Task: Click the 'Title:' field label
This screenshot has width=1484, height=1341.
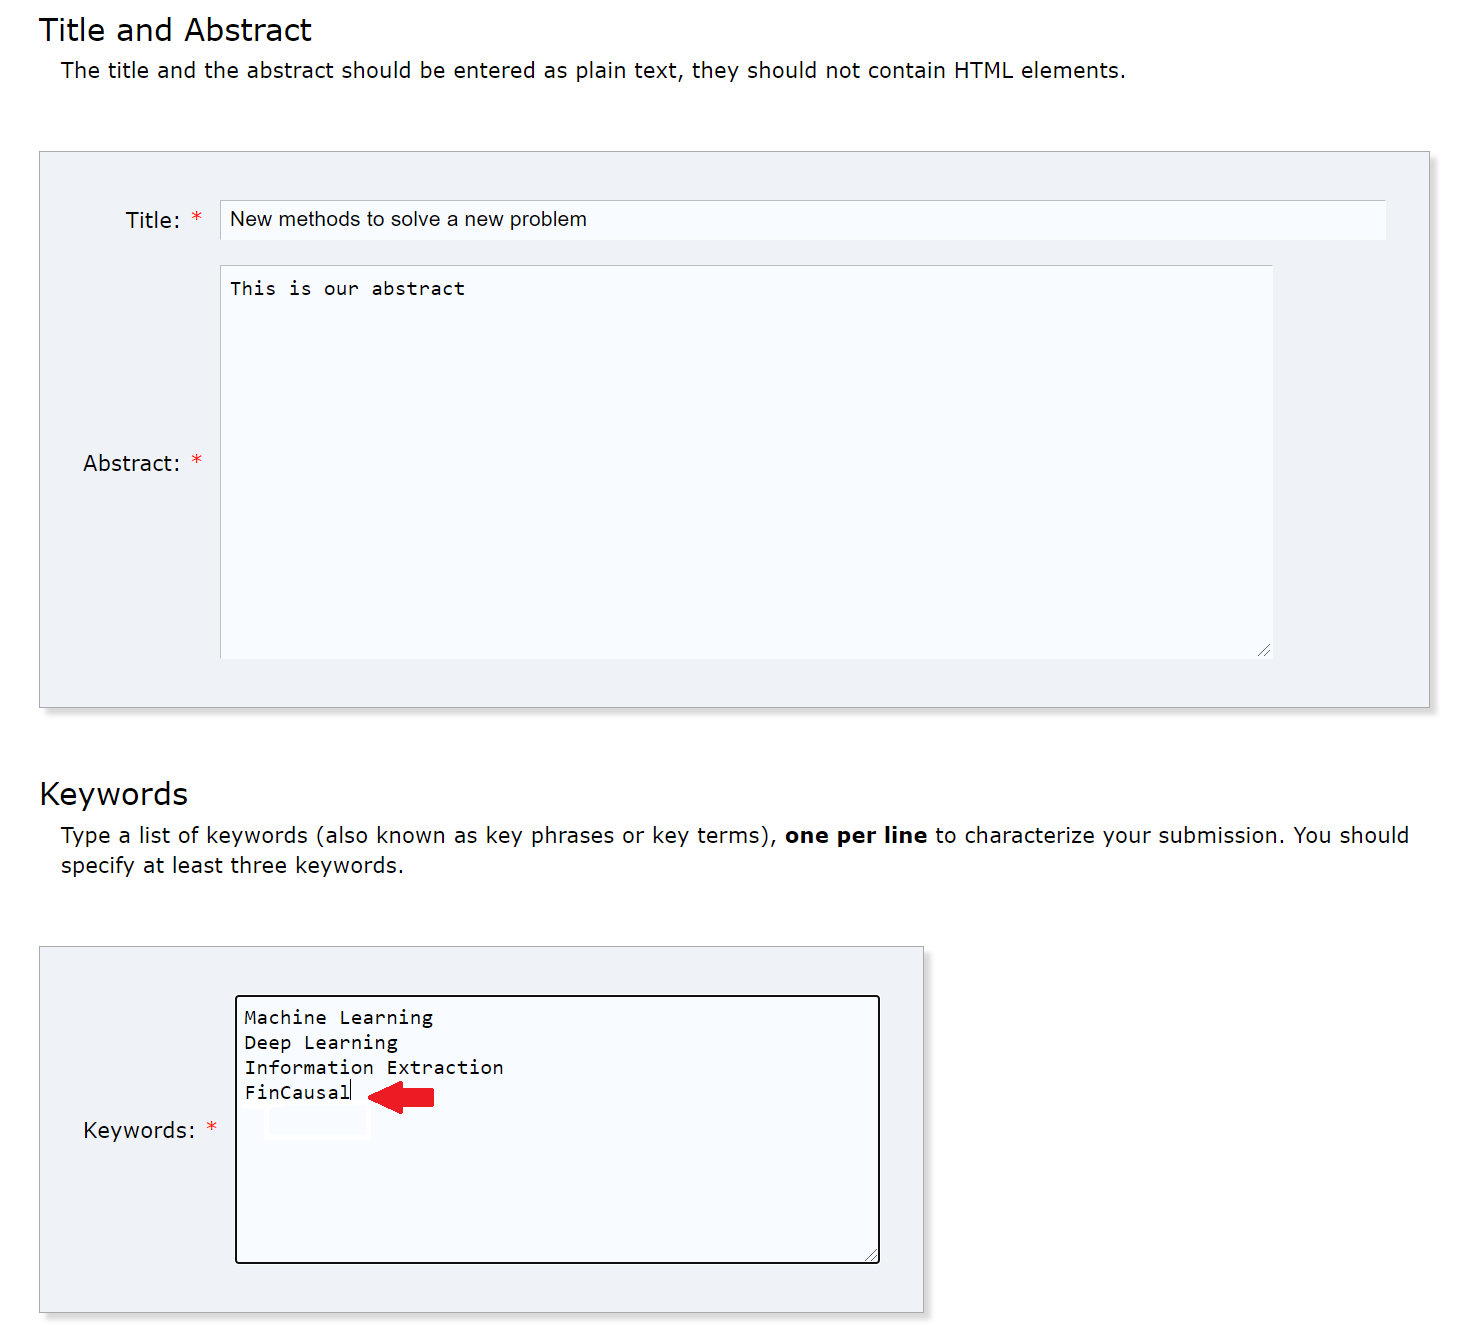Action: (152, 221)
